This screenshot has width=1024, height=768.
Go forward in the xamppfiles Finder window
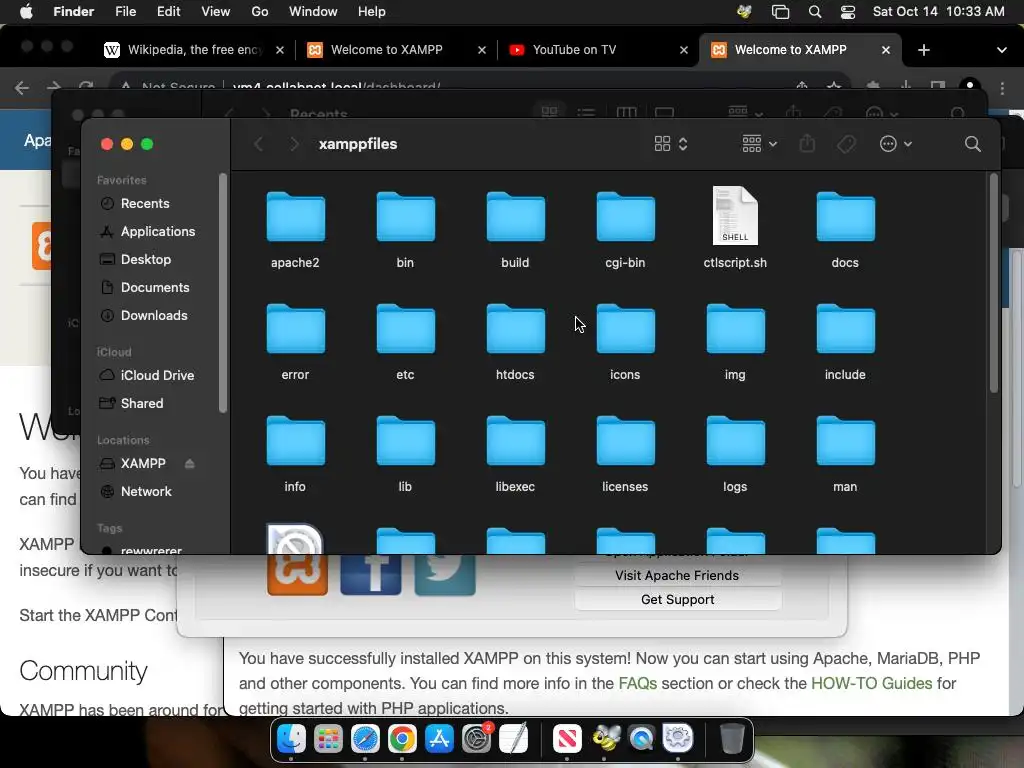coord(294,144)
